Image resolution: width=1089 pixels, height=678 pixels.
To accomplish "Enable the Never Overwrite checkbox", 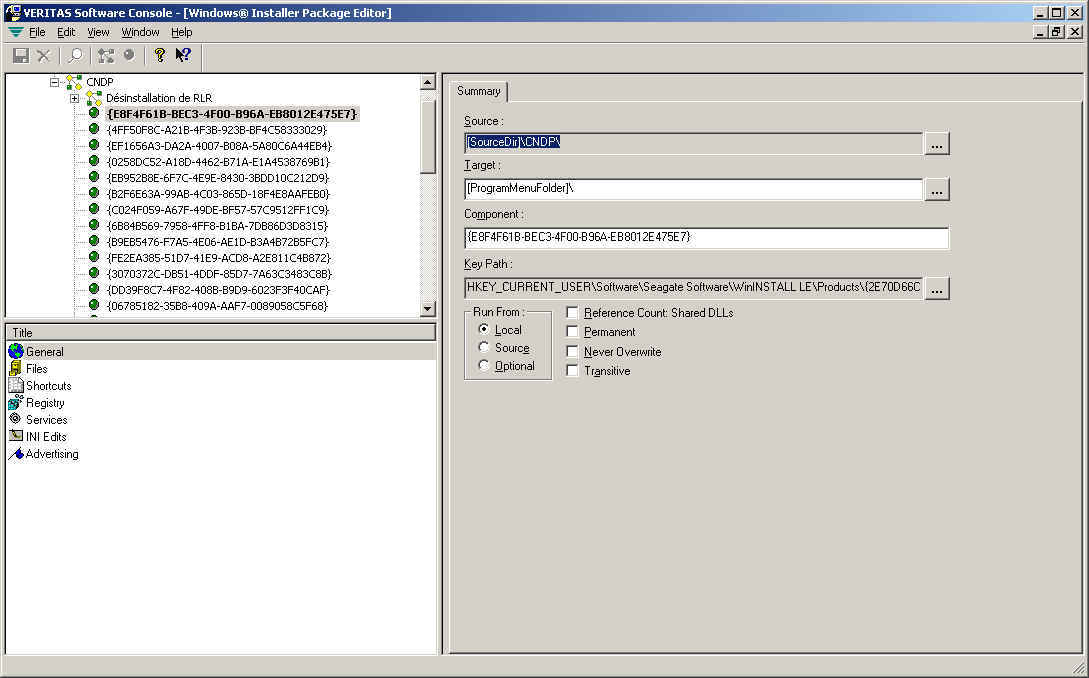I will [x=572, y=352].
